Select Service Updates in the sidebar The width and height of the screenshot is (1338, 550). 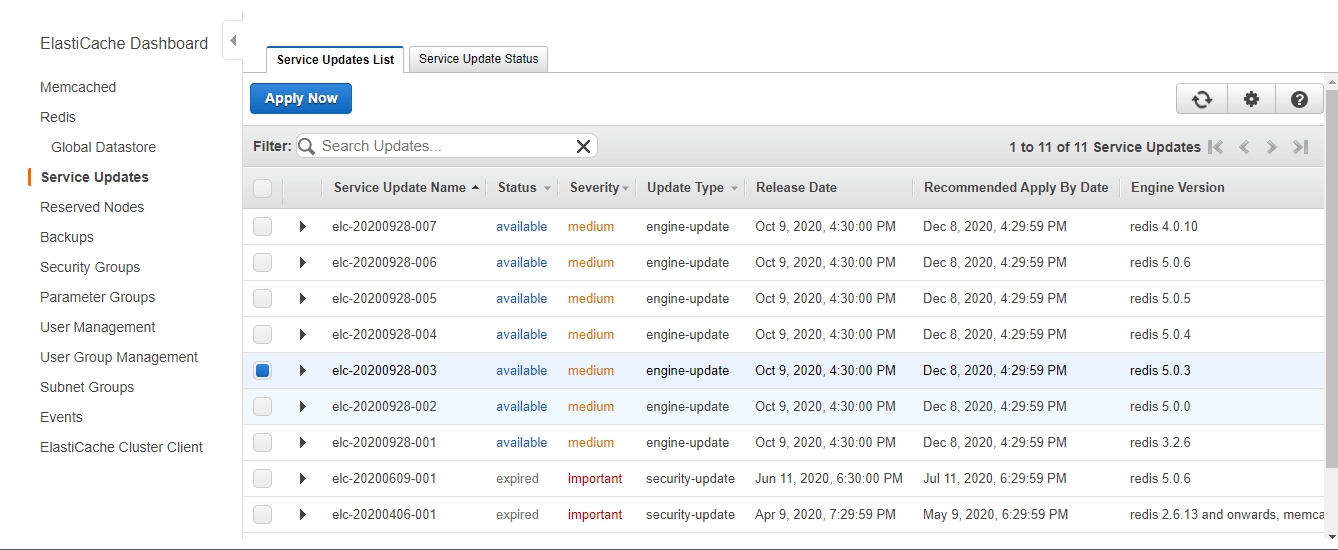click(95, 177)
